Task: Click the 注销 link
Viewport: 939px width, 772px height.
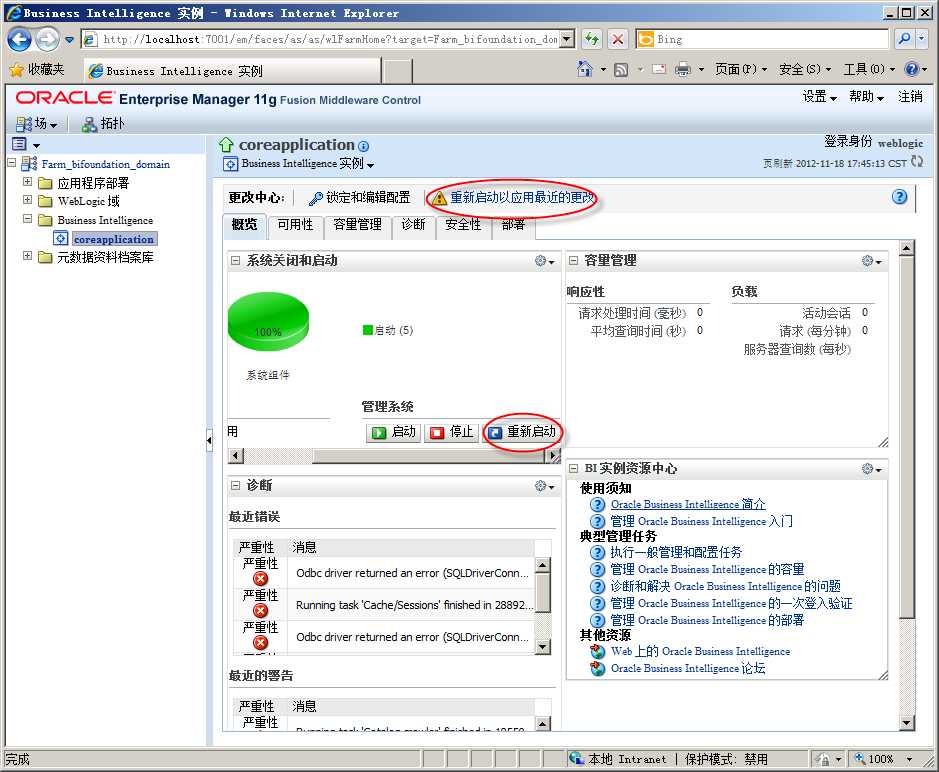Action: click(x=910, y=96)
